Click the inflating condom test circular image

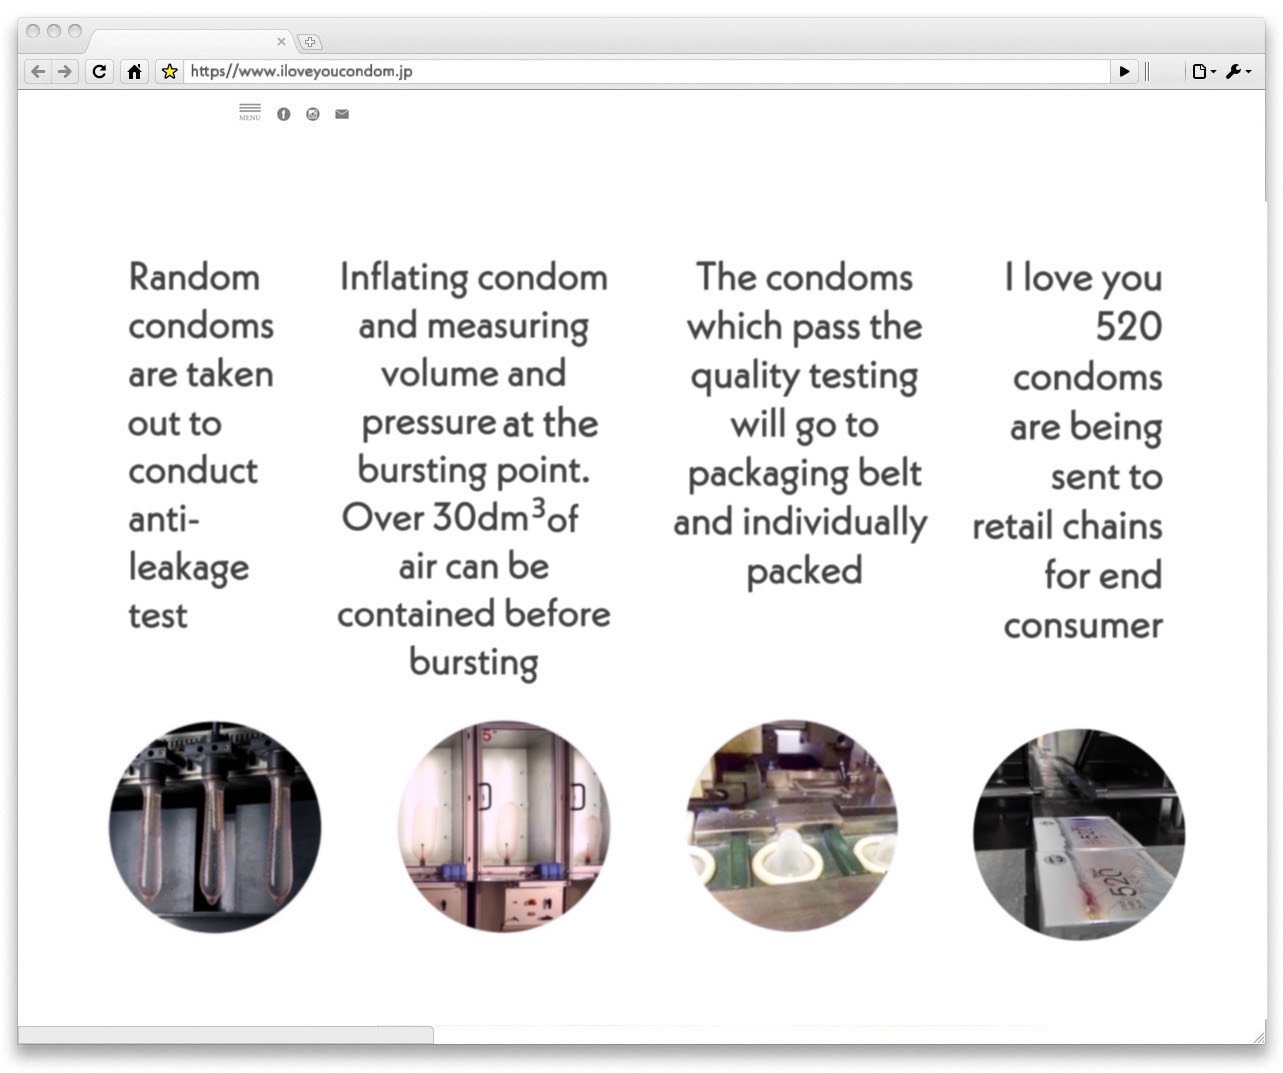504,826
